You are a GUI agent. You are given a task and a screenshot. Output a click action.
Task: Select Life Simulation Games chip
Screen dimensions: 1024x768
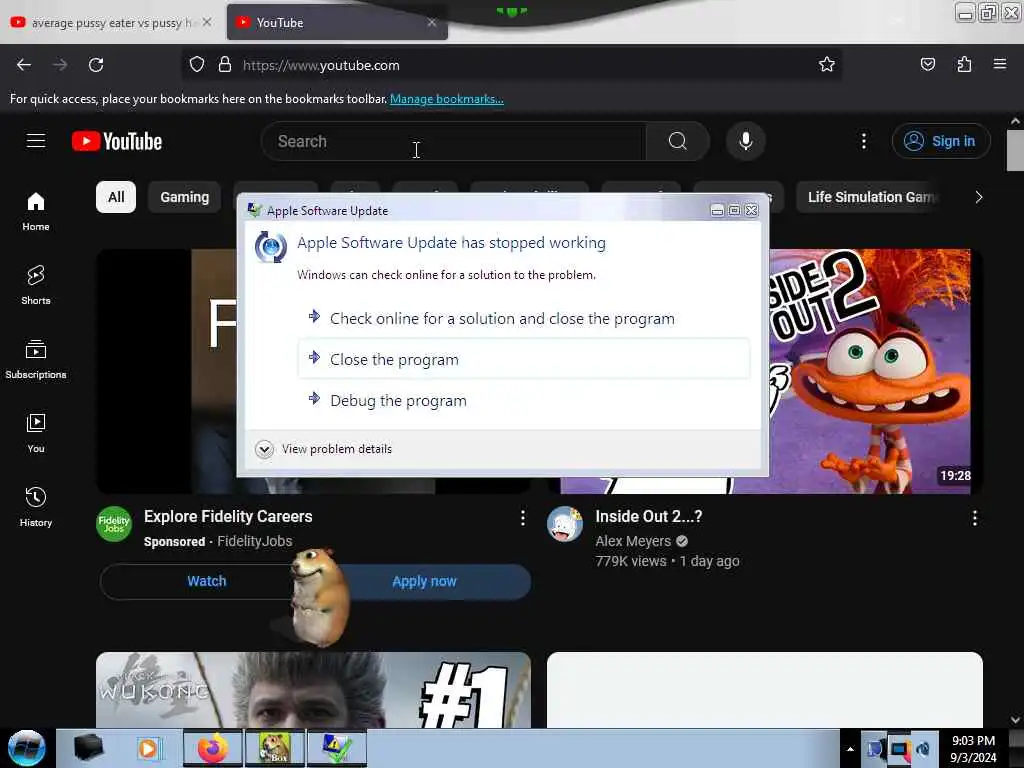click(871, 197)
